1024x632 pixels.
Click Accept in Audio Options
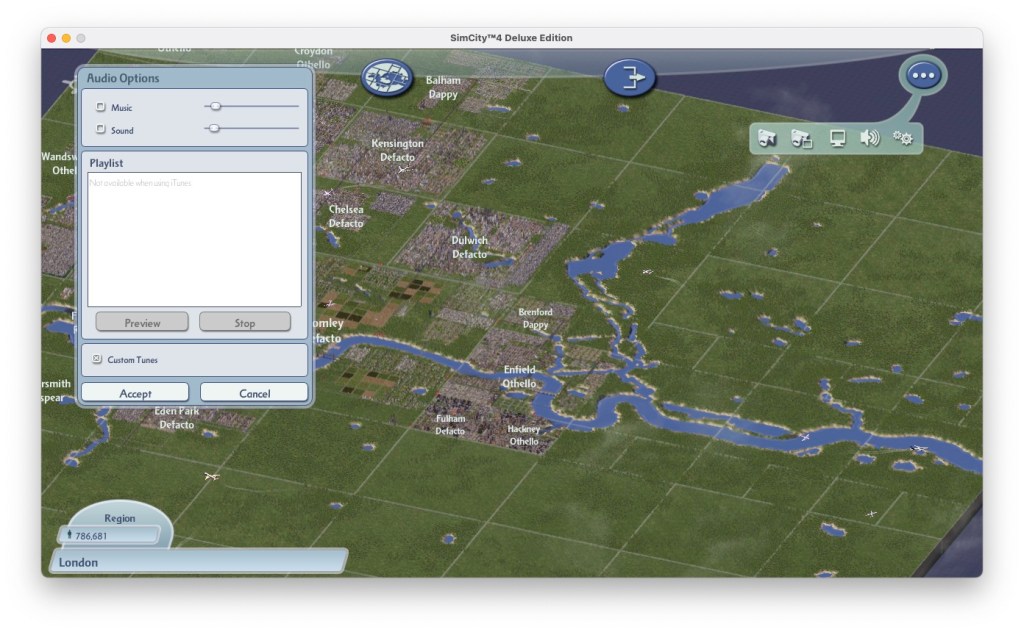[135, 393]
